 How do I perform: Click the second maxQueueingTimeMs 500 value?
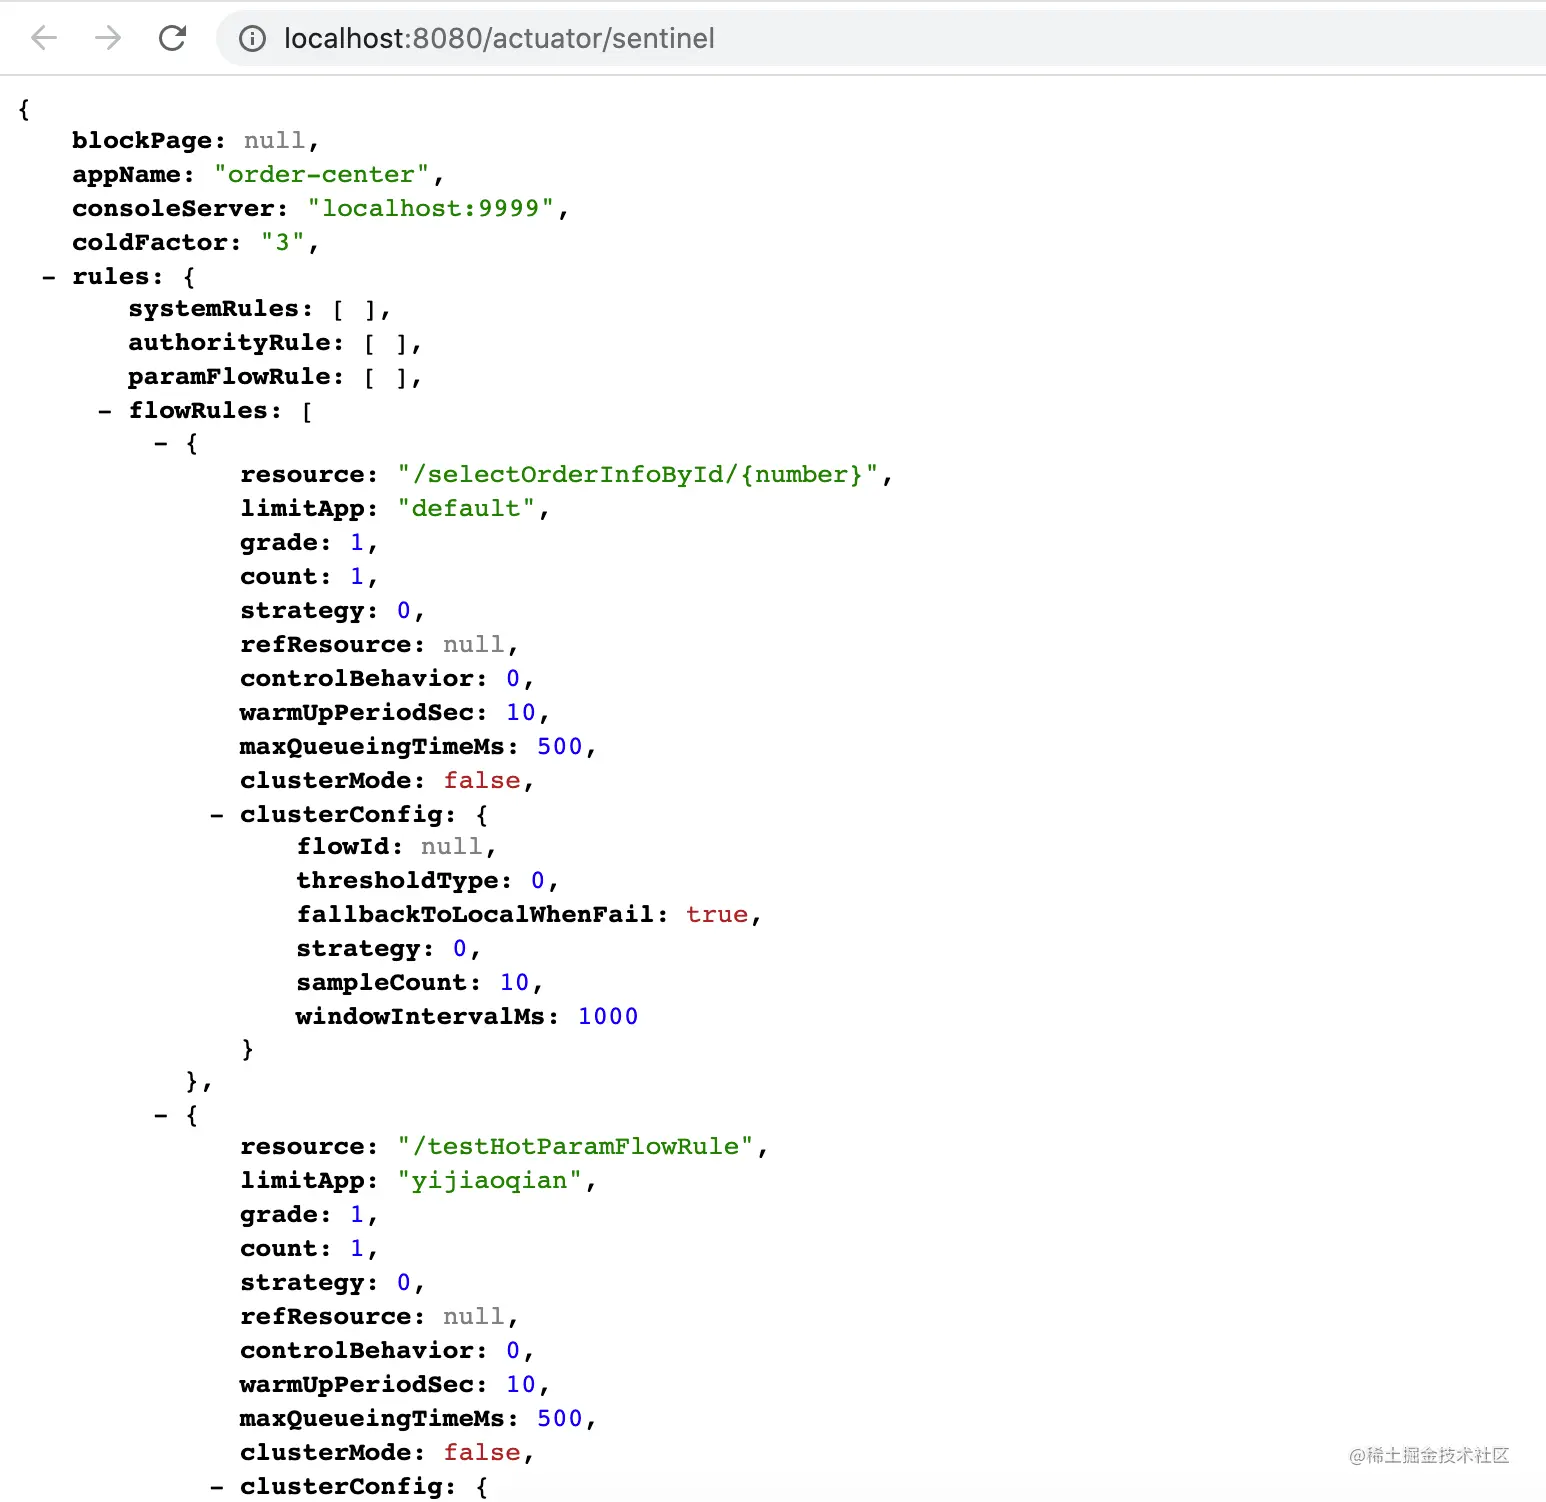click(559, 1419)
